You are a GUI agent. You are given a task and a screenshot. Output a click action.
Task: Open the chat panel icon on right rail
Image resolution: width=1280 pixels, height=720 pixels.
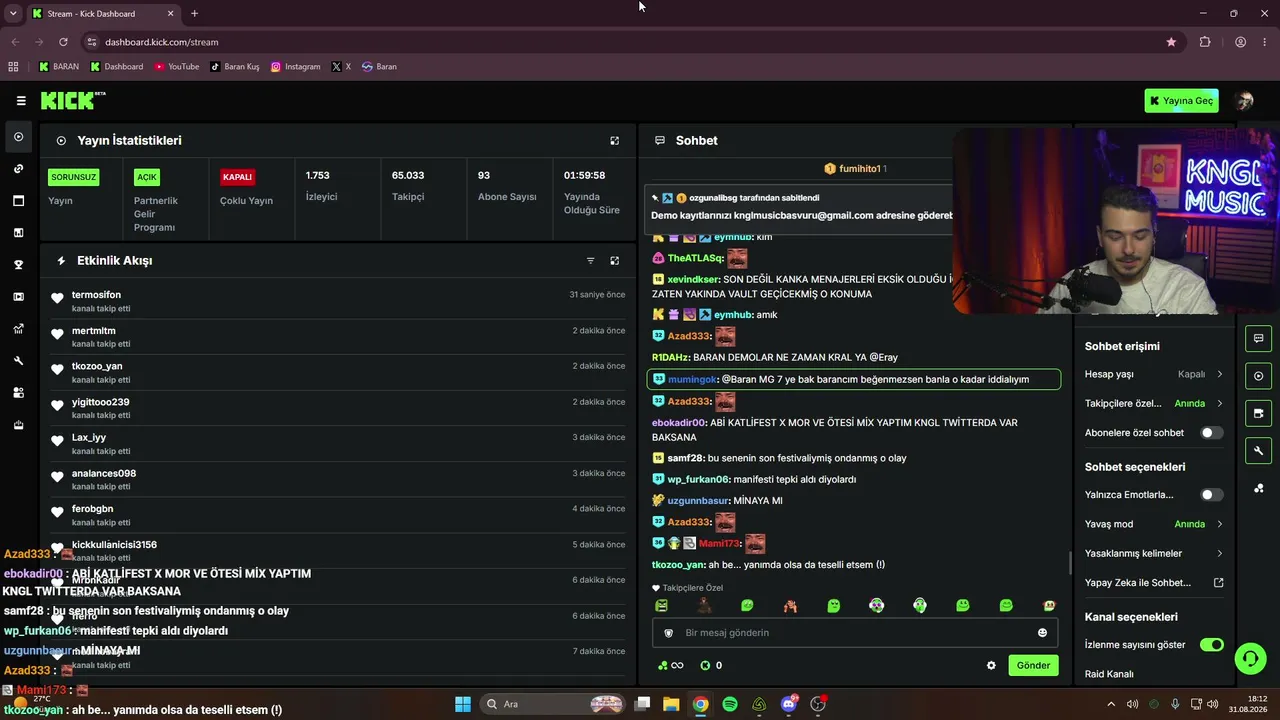(x=1258, y=338)
